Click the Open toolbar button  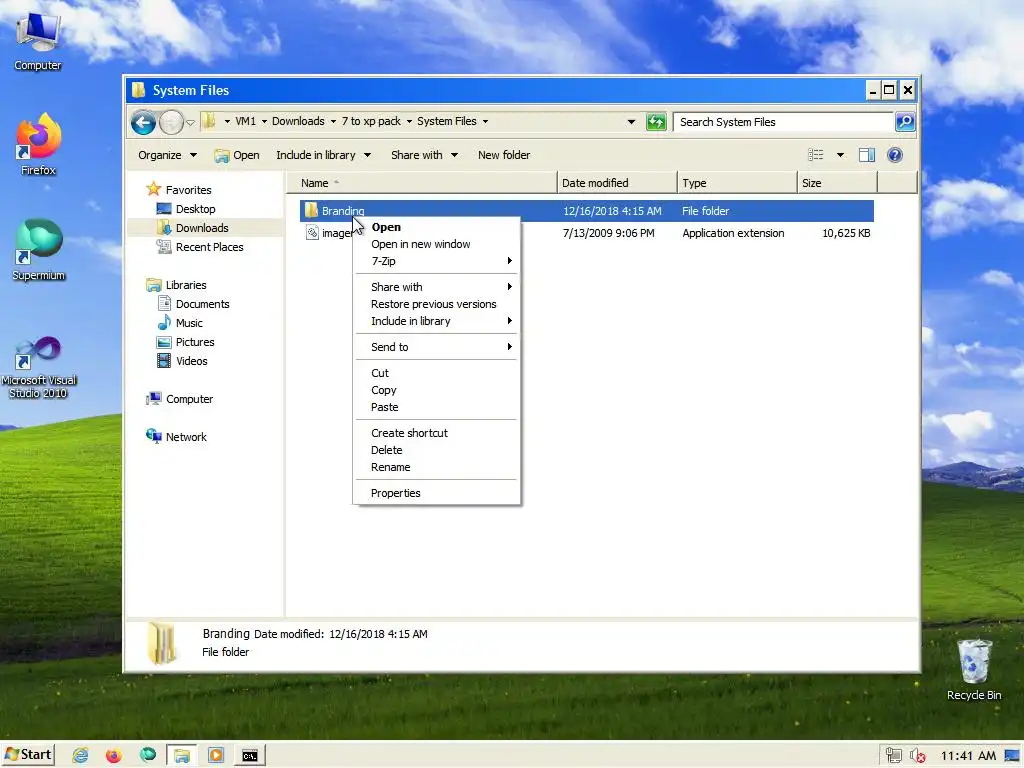click(236, 155)
